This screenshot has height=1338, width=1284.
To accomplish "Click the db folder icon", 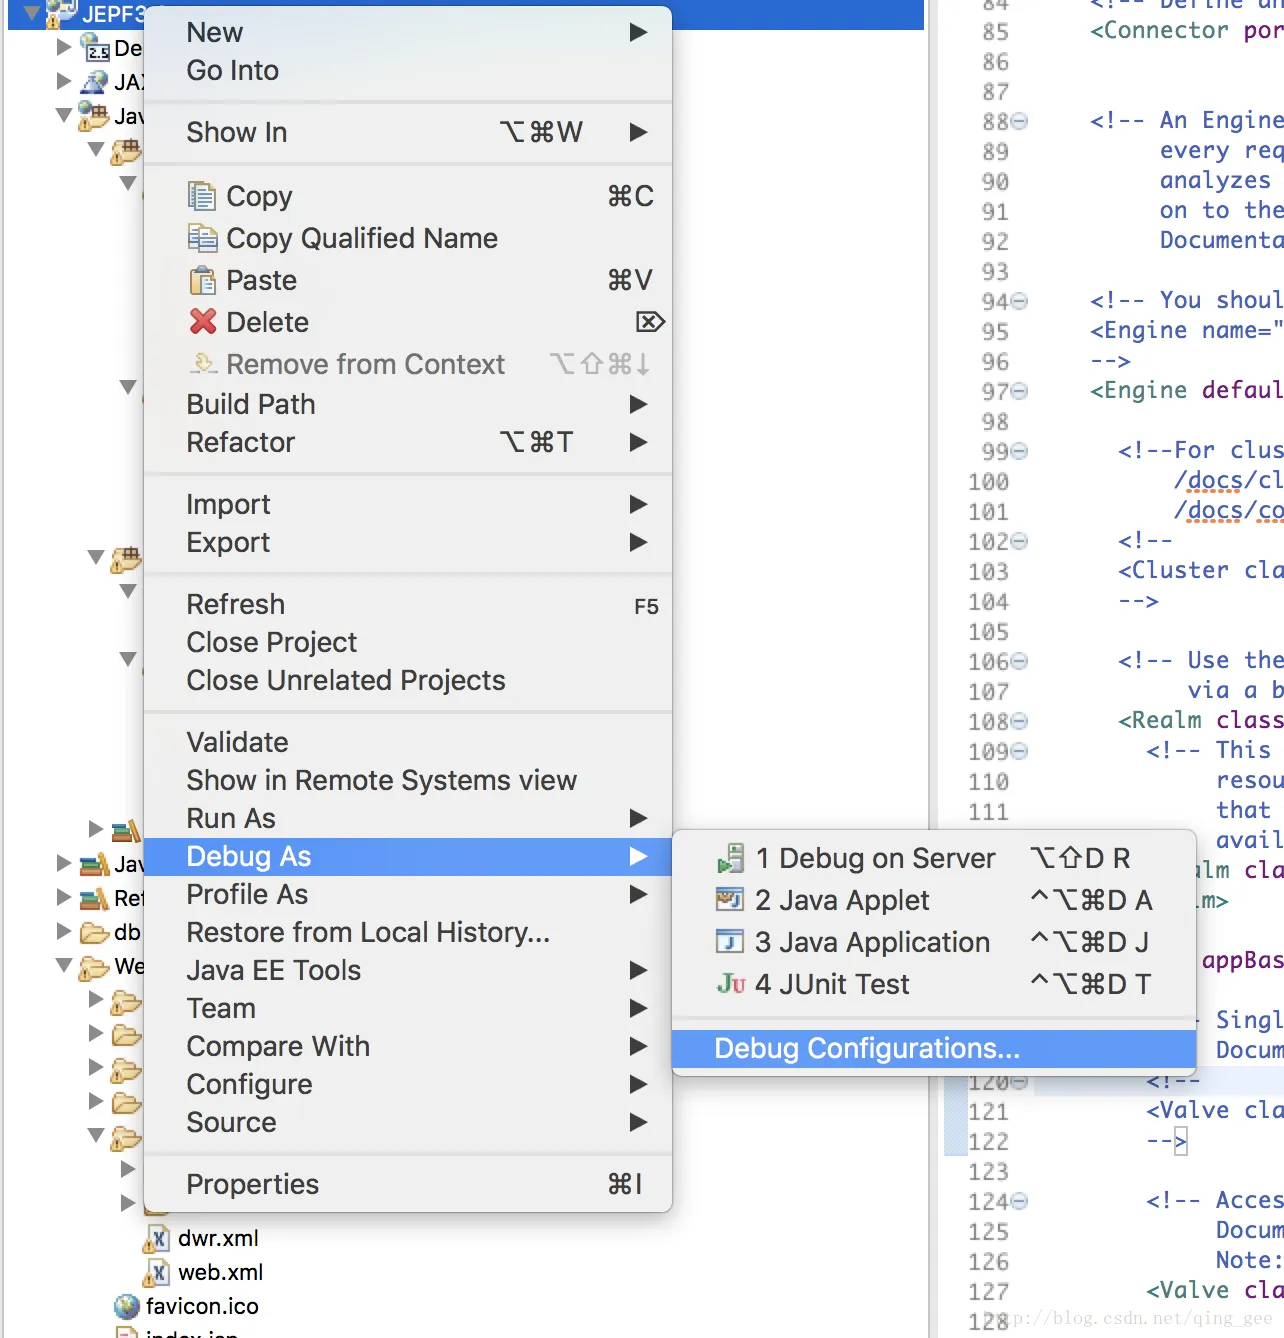I will pyautogui.click(x=95, y=932).
